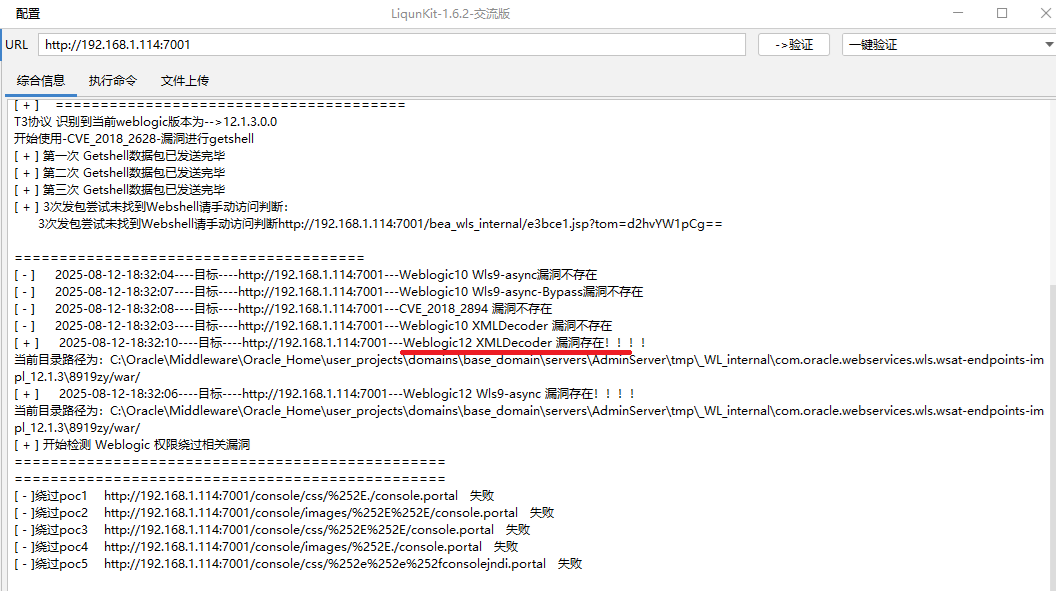Image resolution: width=1056 pixels, height=591 pixels.
Task: Click the 绕过poc2 result line
Action: click(x=284, y=513)
